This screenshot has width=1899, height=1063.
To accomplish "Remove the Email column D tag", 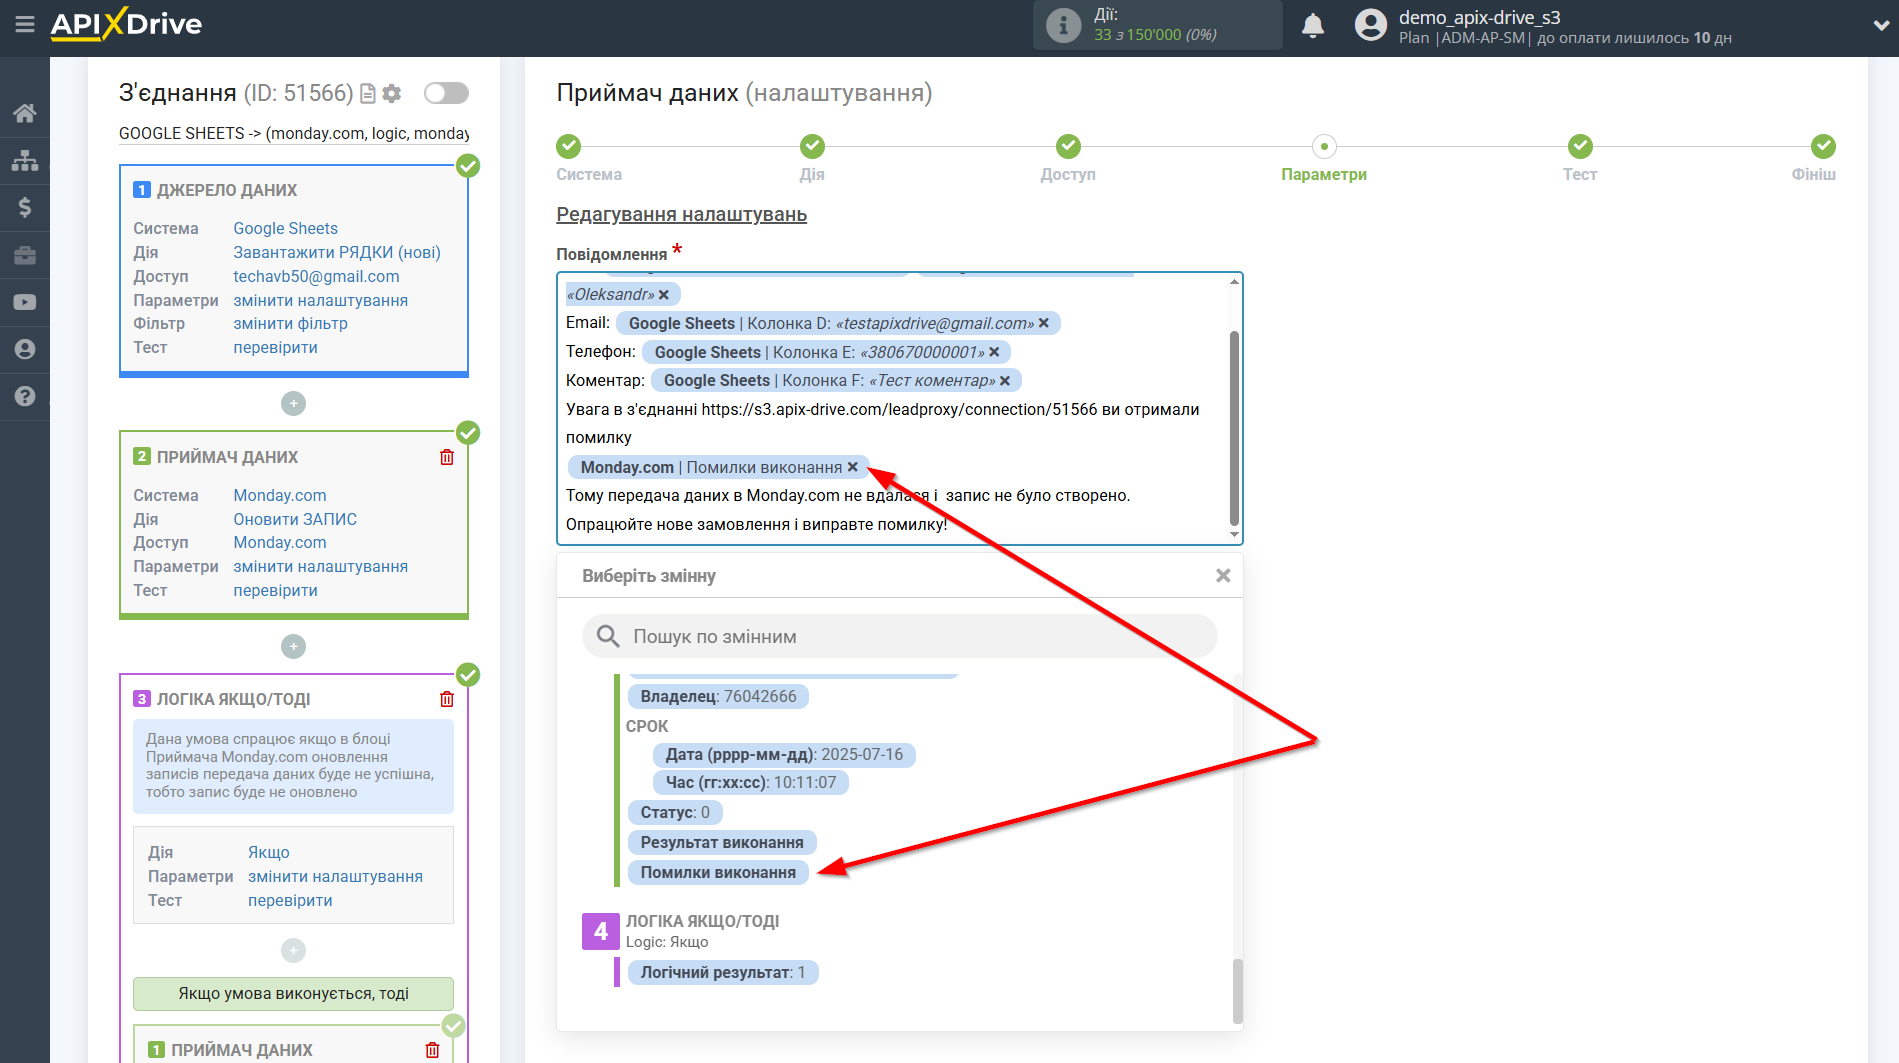I will (x=1044, y=323).
